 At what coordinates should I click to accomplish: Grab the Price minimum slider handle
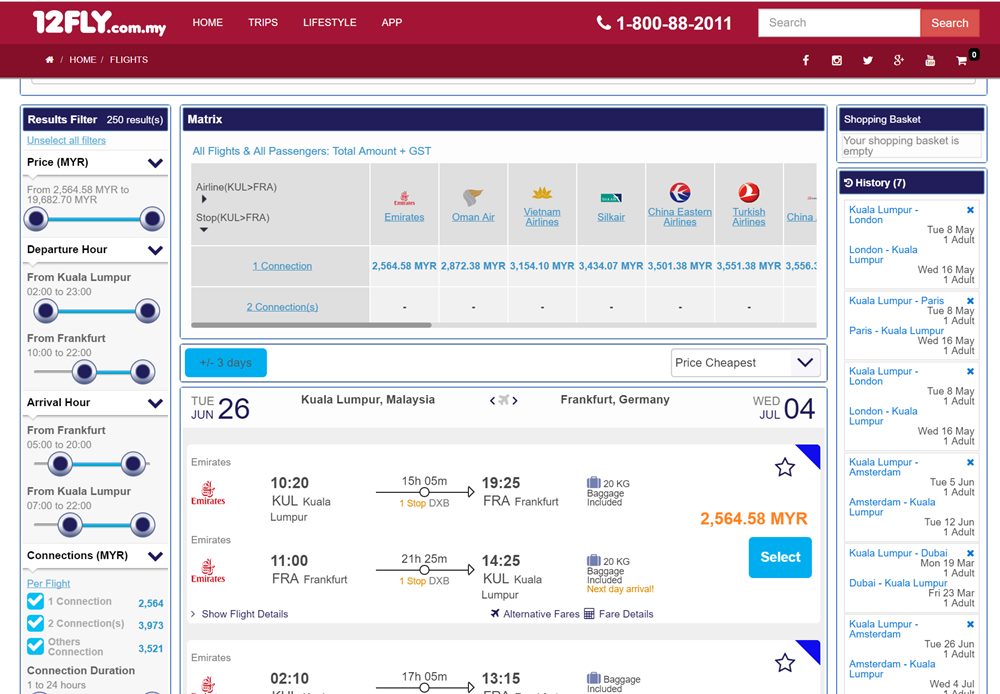tap(36, 219)
